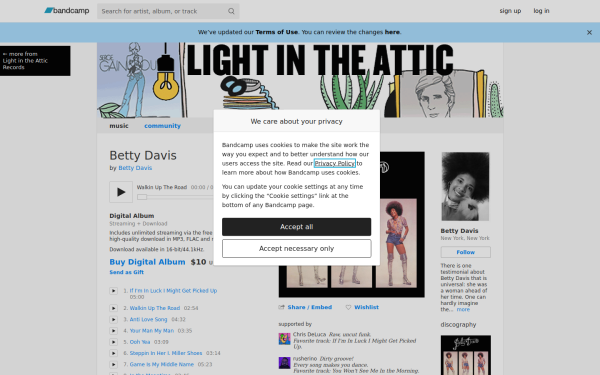
Task: Open the Light in the Attic banner
Action: tap(300, 80)
